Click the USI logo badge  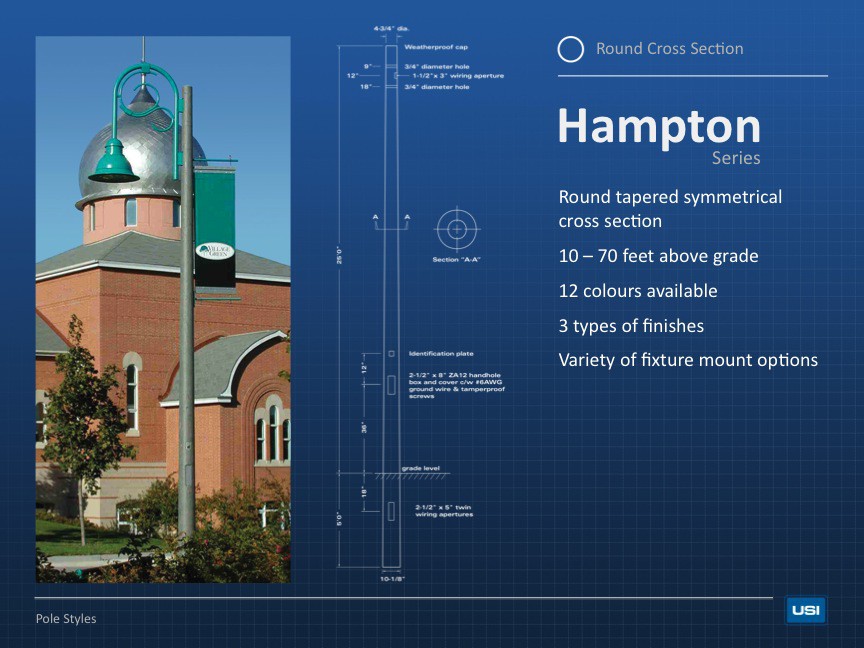pos(806,611)
